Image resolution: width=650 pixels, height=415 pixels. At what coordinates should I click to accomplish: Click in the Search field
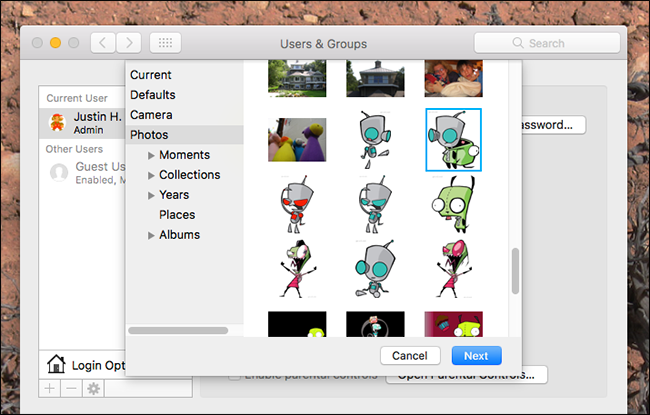(547, 43)
